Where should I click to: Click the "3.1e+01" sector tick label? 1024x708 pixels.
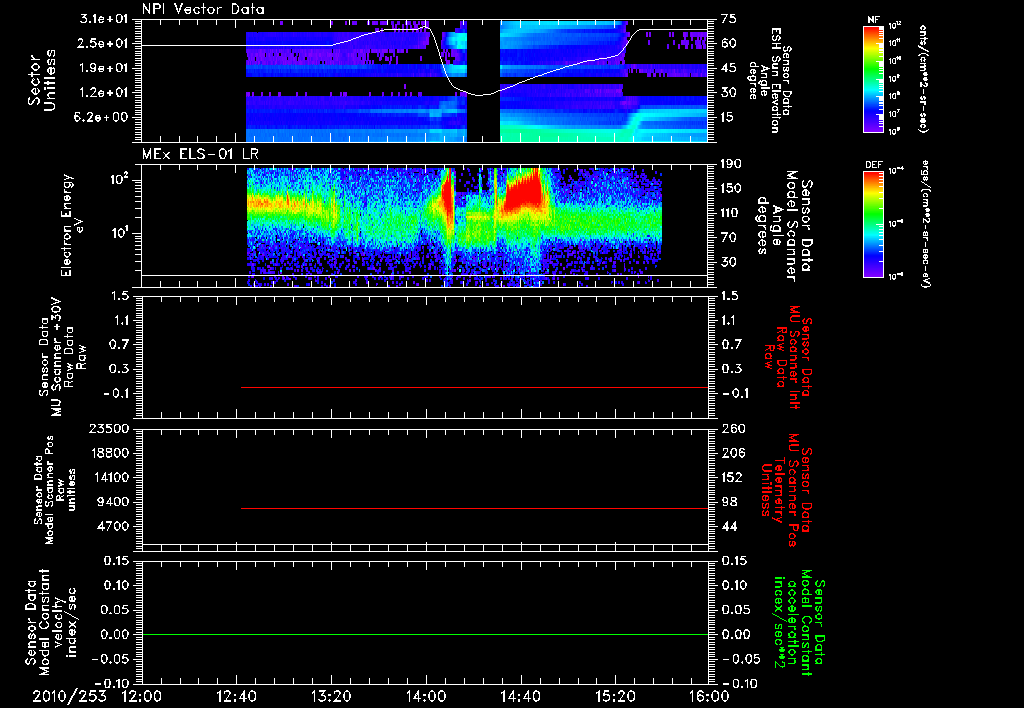click(x=104, y=19)
